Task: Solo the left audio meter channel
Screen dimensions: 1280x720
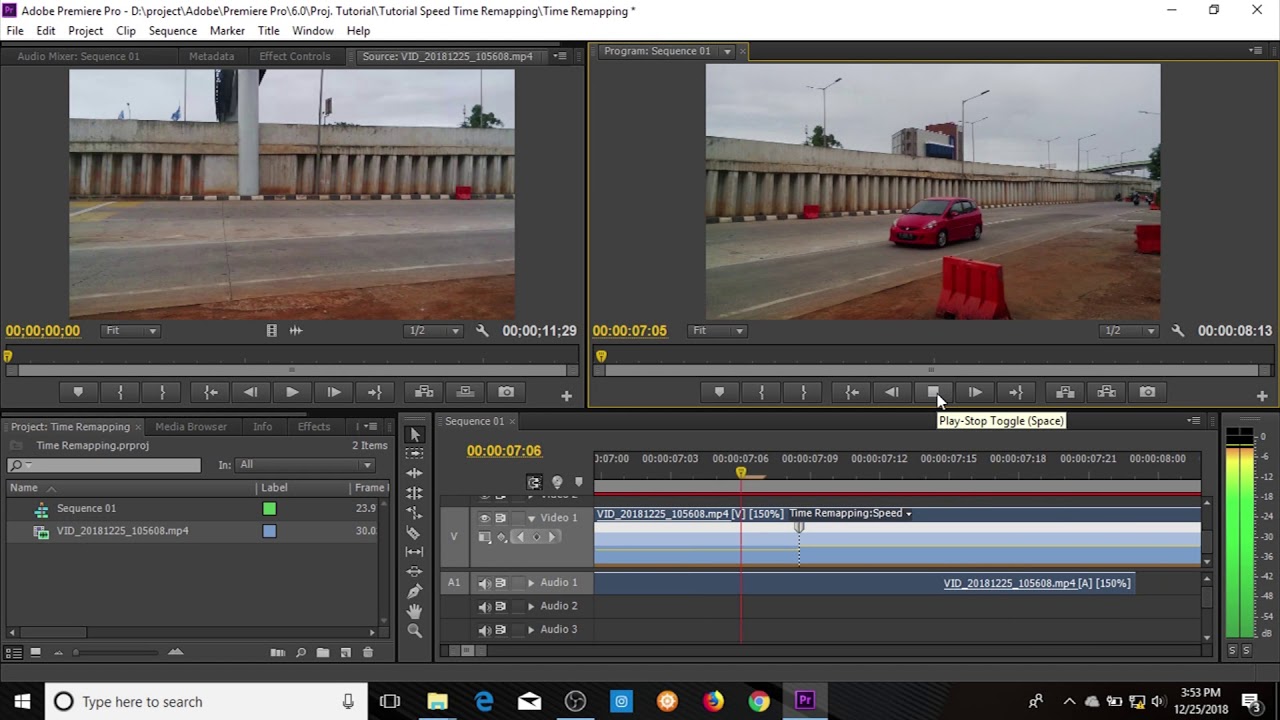Action: (x=1232, y=650)
